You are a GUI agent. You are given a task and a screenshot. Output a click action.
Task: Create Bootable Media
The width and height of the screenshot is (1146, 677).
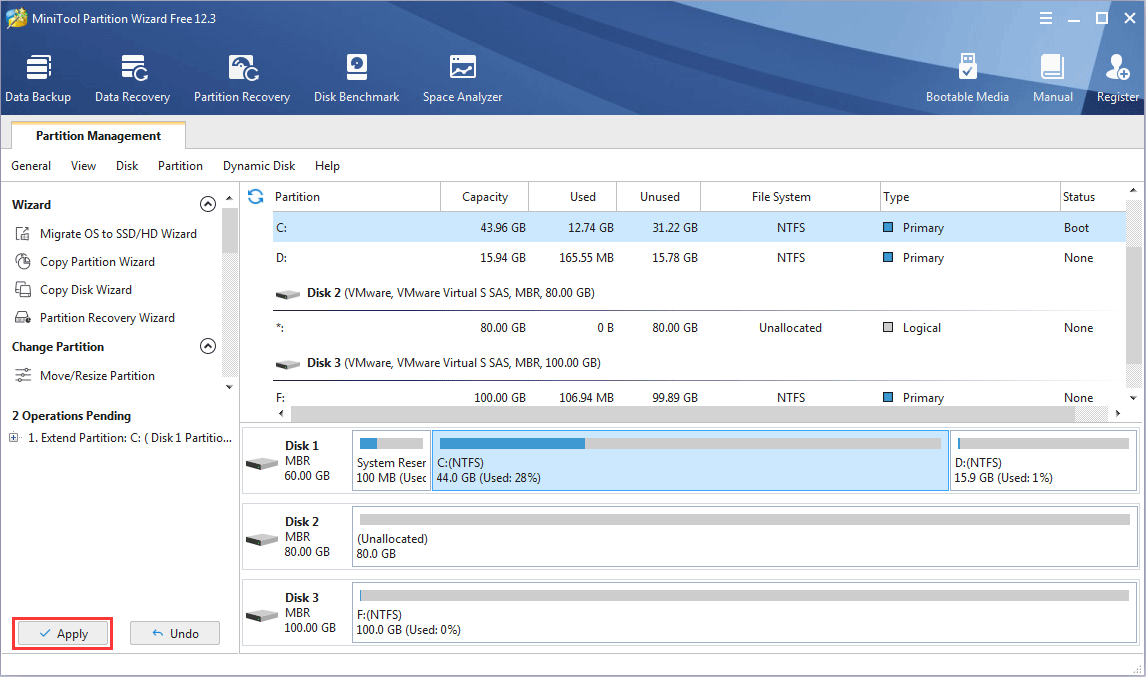pyautogui.click(x=967, y=79)
